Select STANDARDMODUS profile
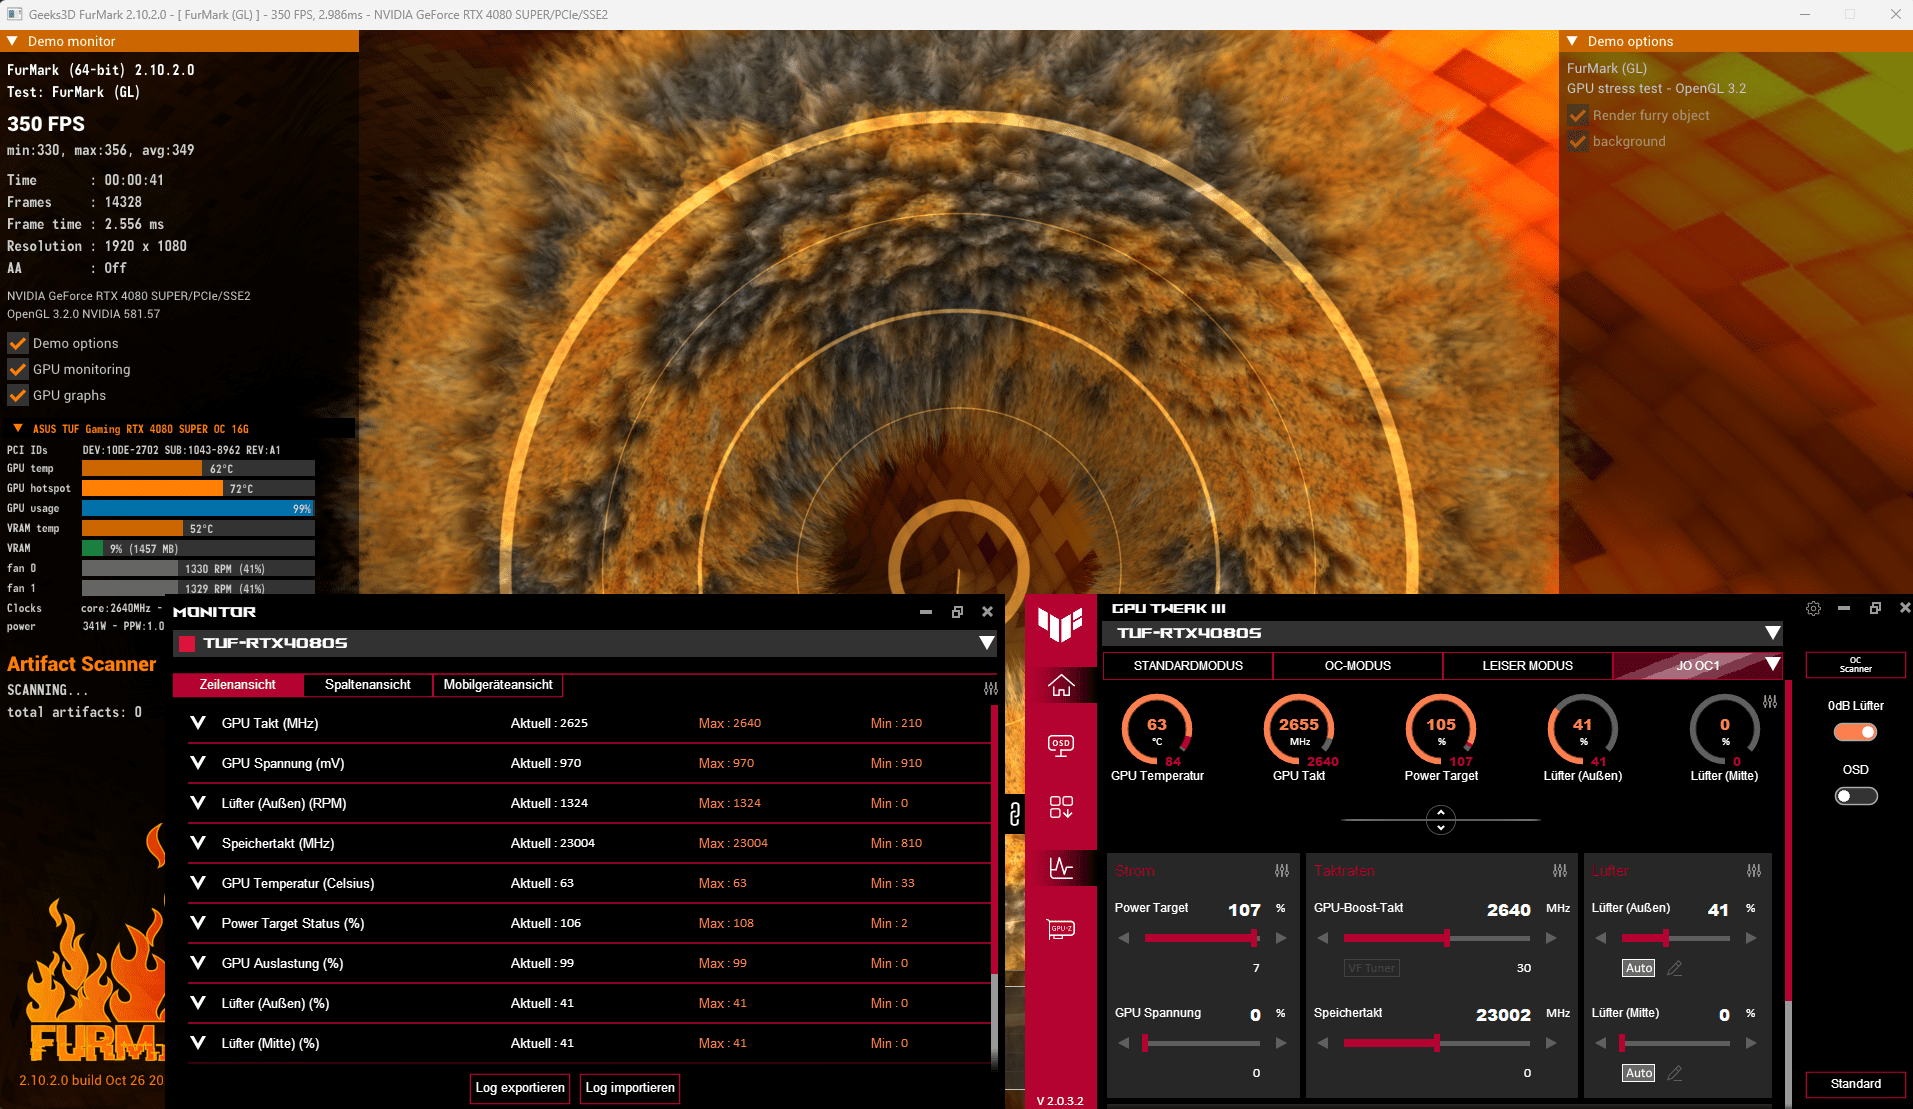The image size is (1913, 1109). pos(1188,665)
